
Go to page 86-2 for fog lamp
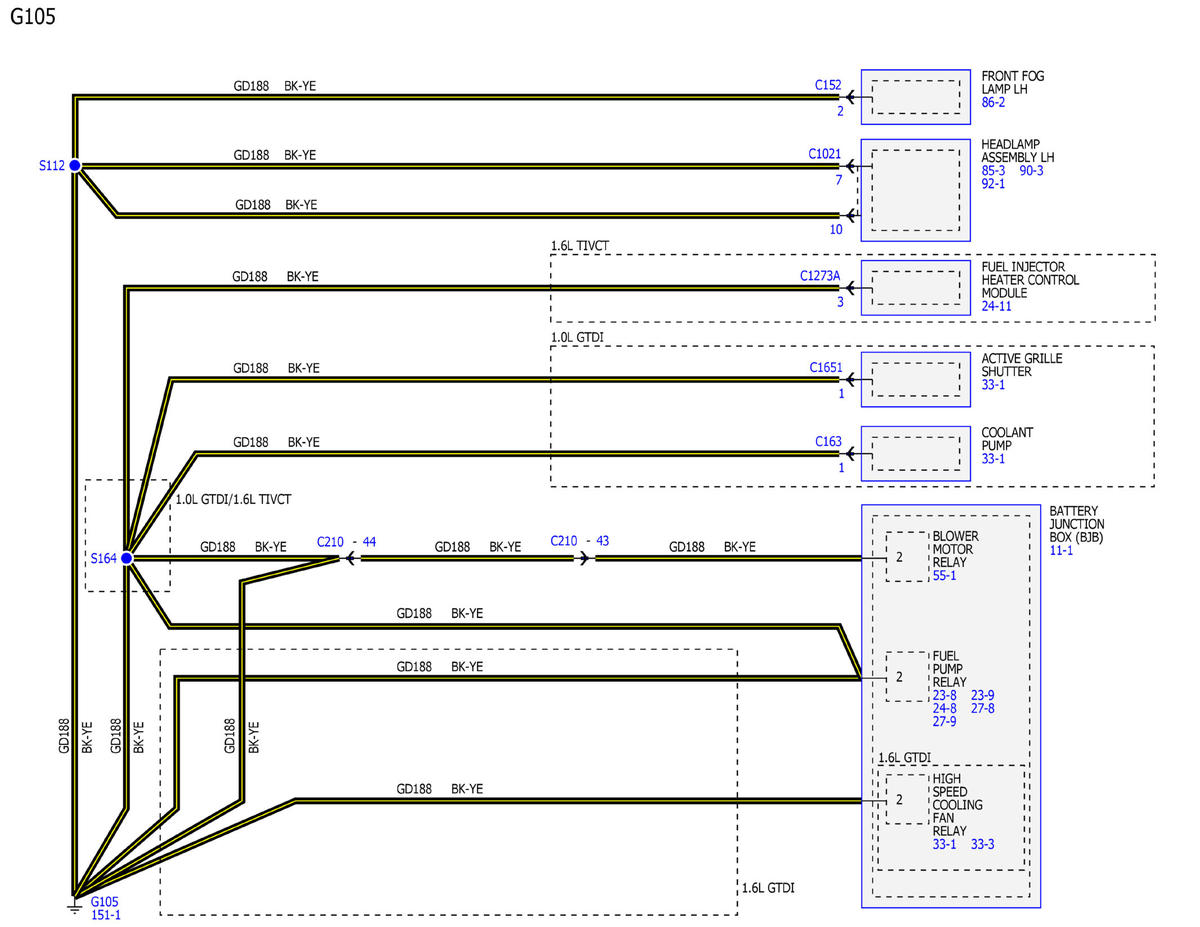click(x=994, y=102)
